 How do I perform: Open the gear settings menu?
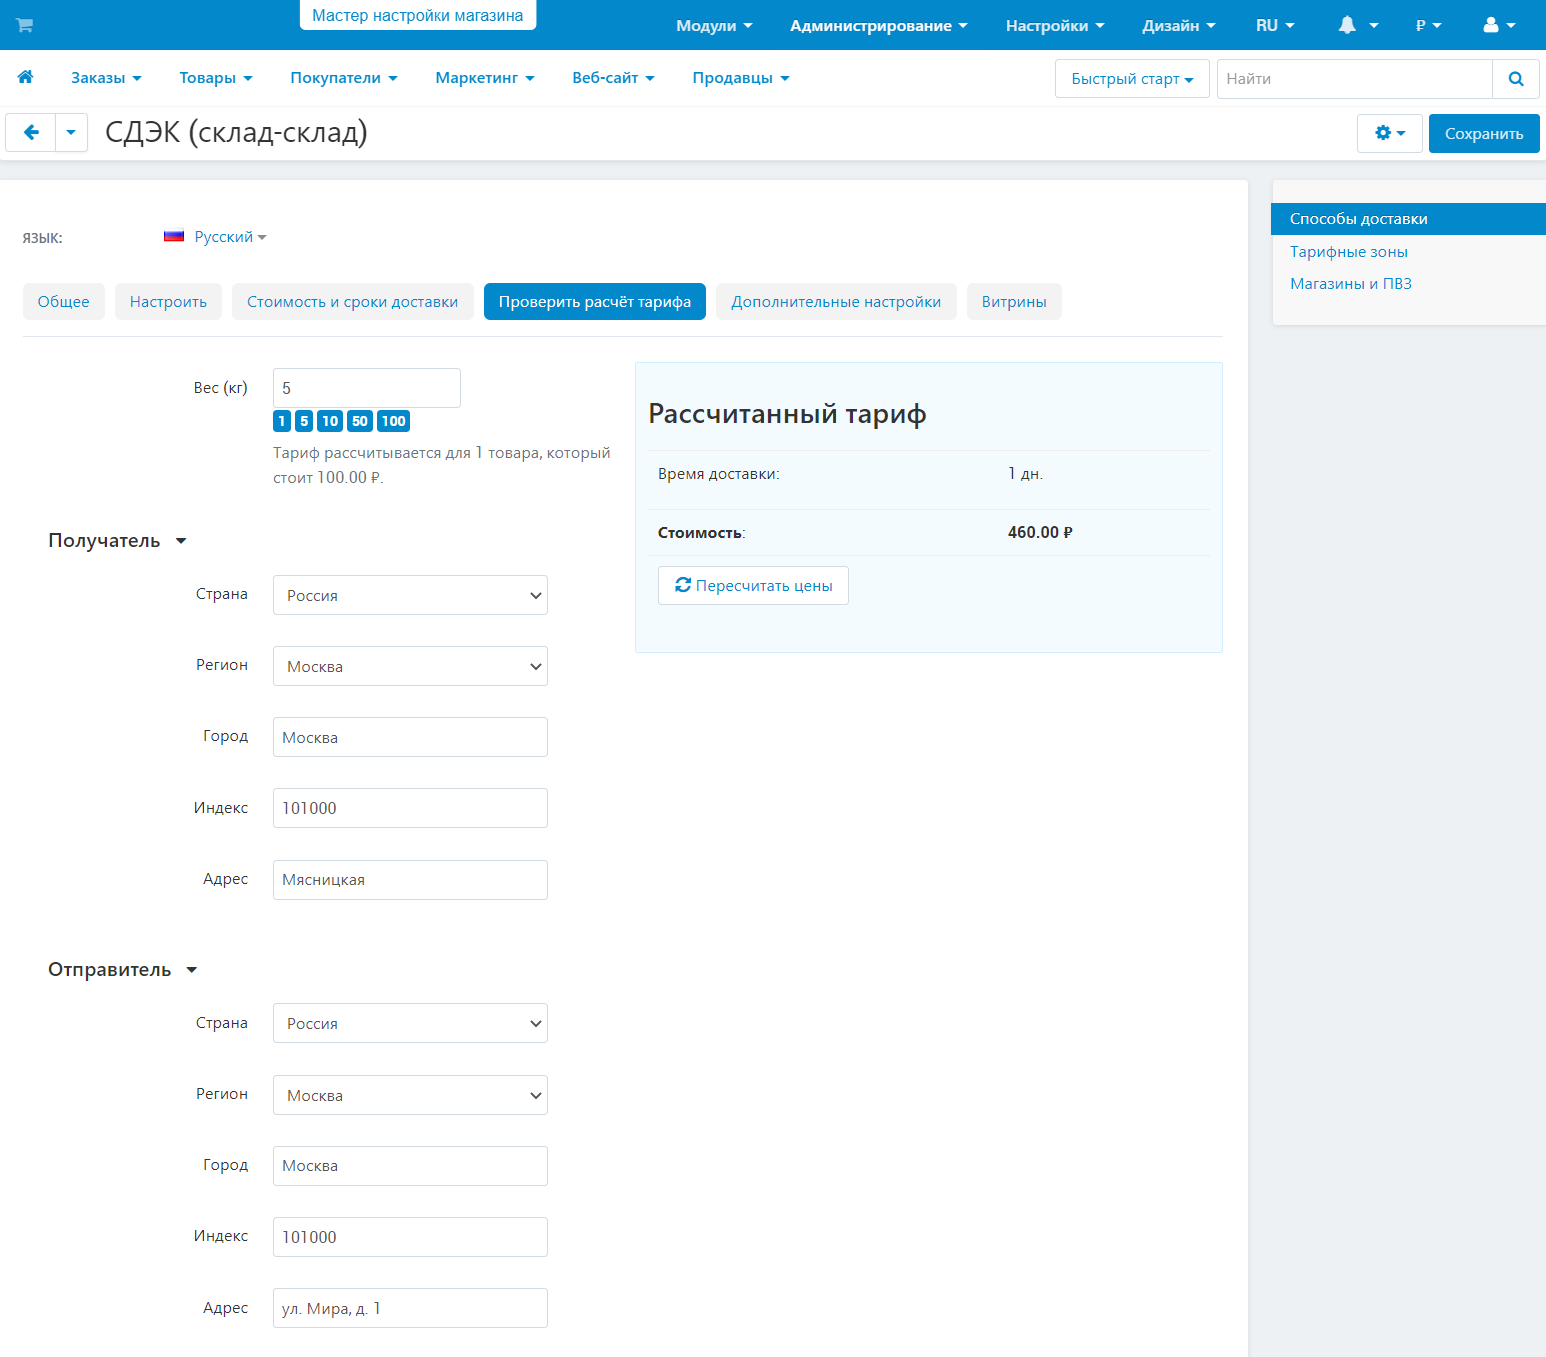[x=1389, y=133]
